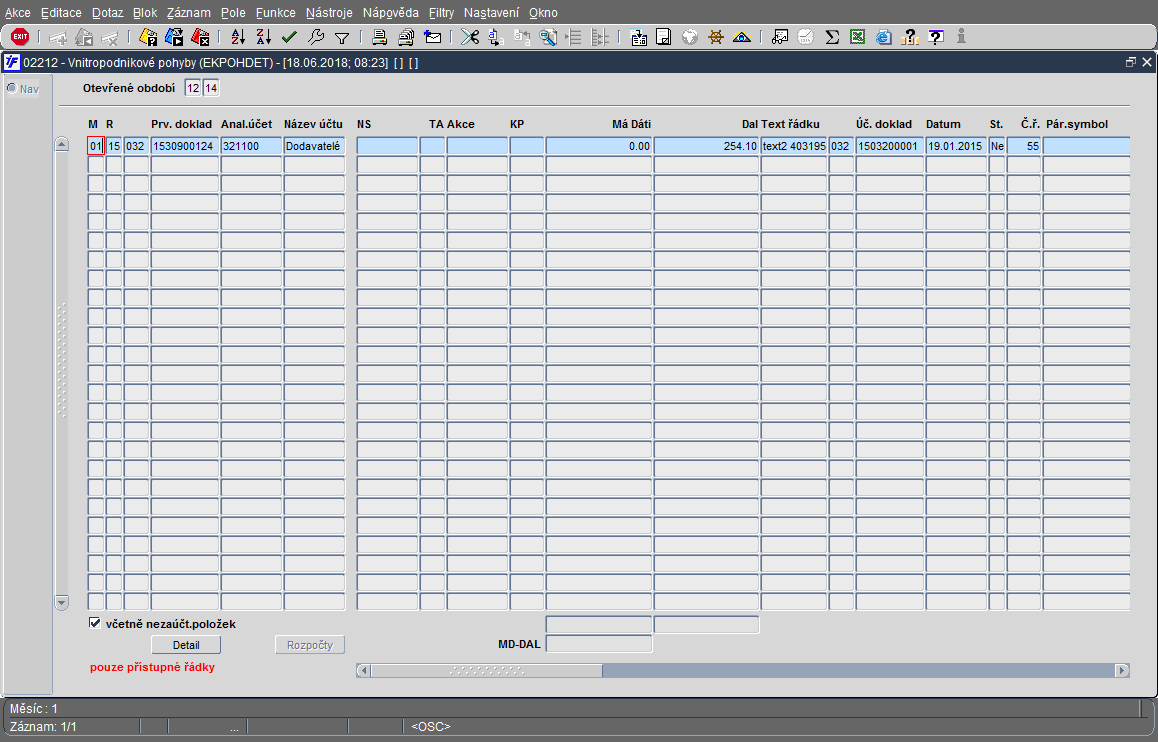Click the M field containing 01
1158x742 pixels.
95,146
